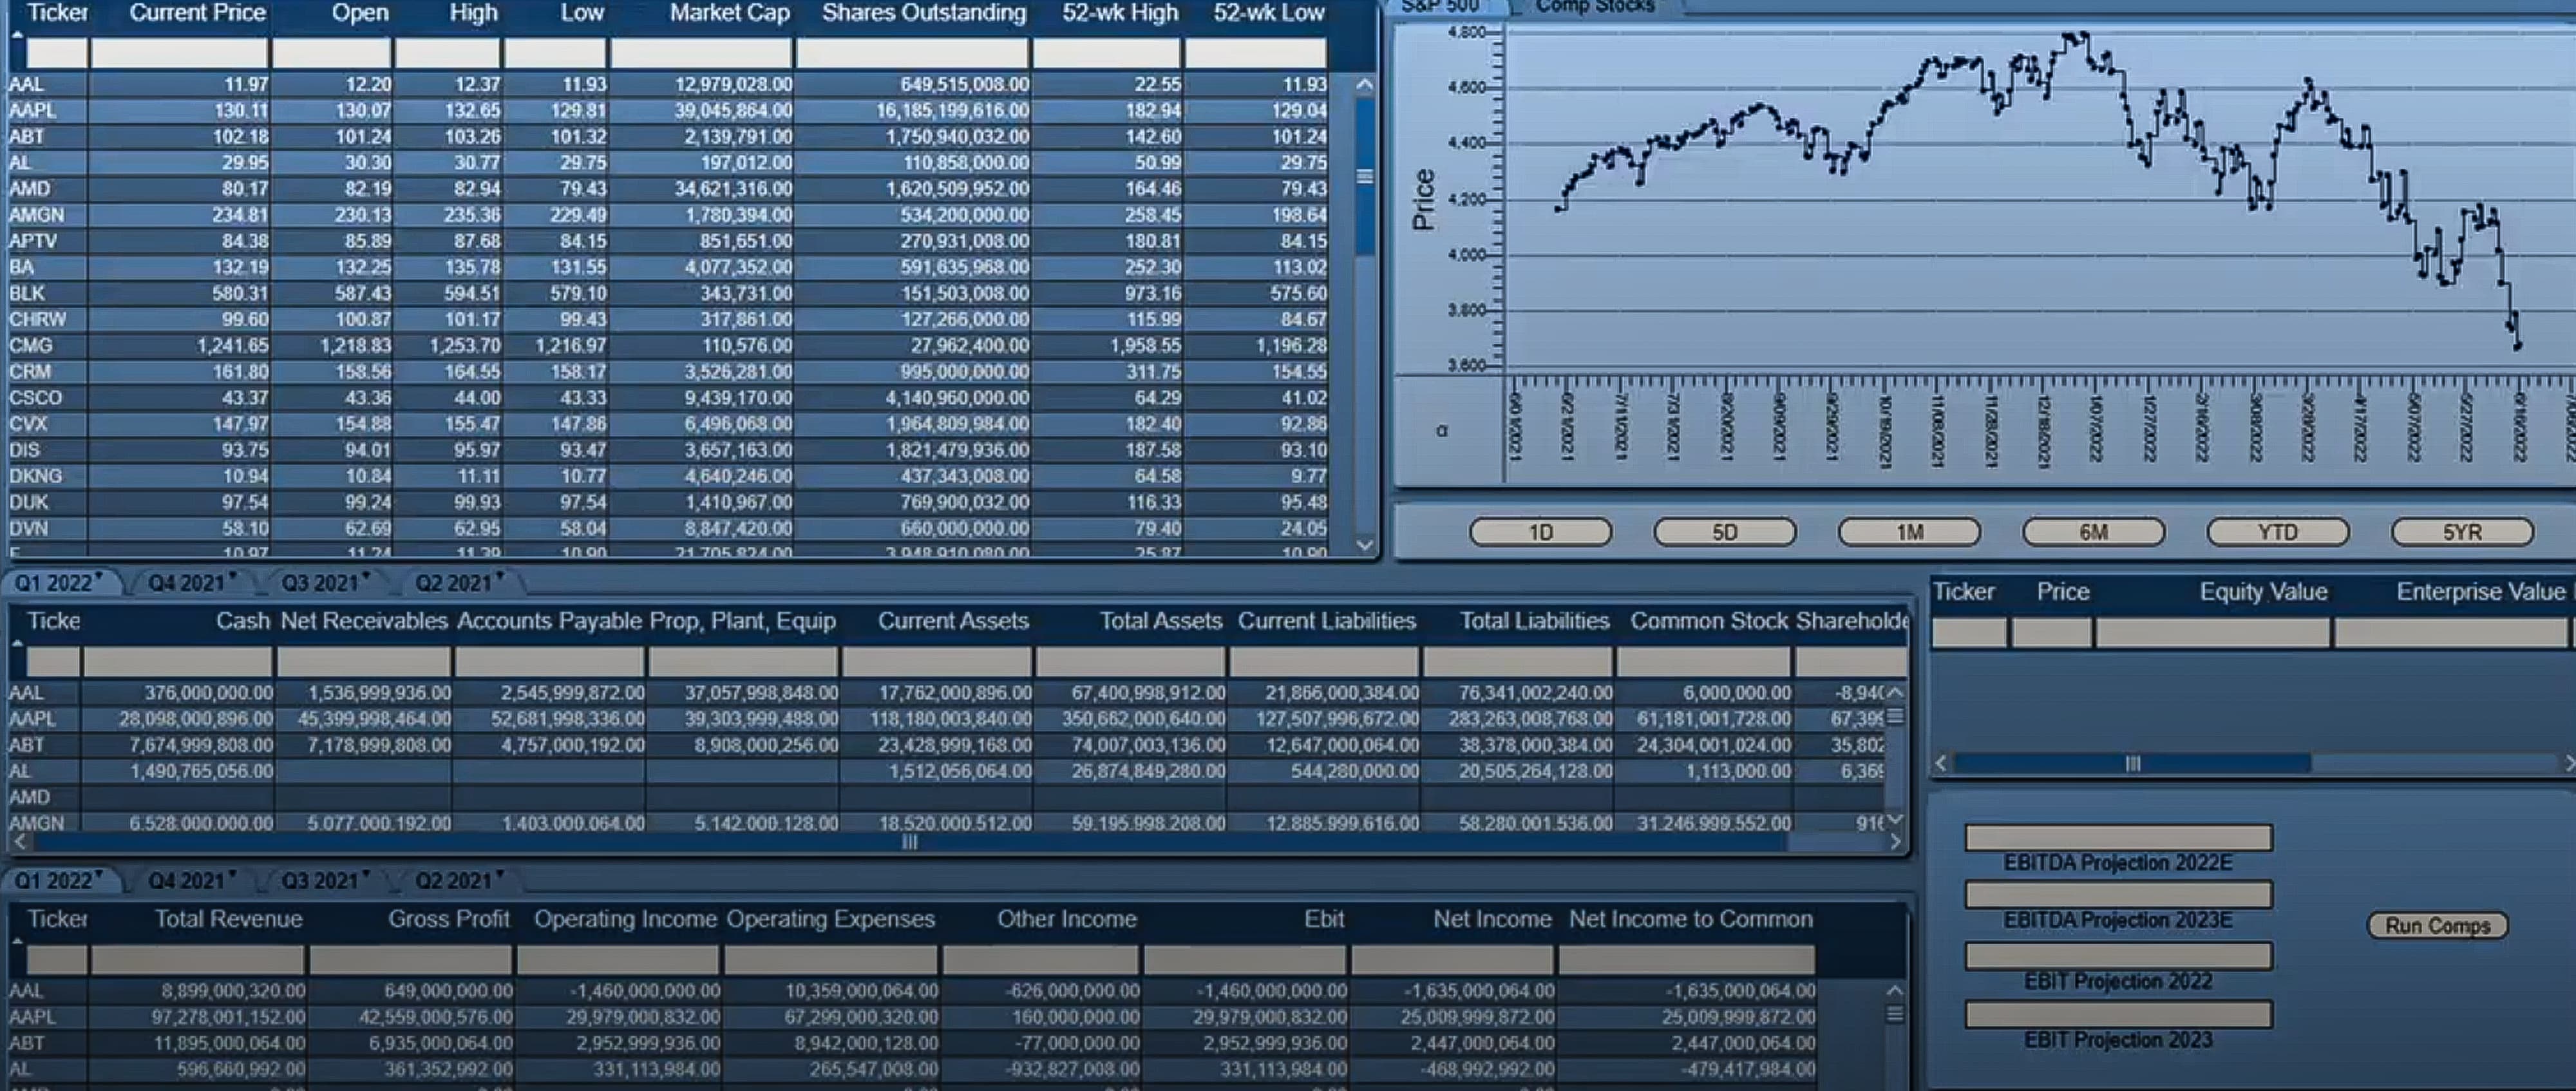Select the CSCO row in price table

coord(667,398)
